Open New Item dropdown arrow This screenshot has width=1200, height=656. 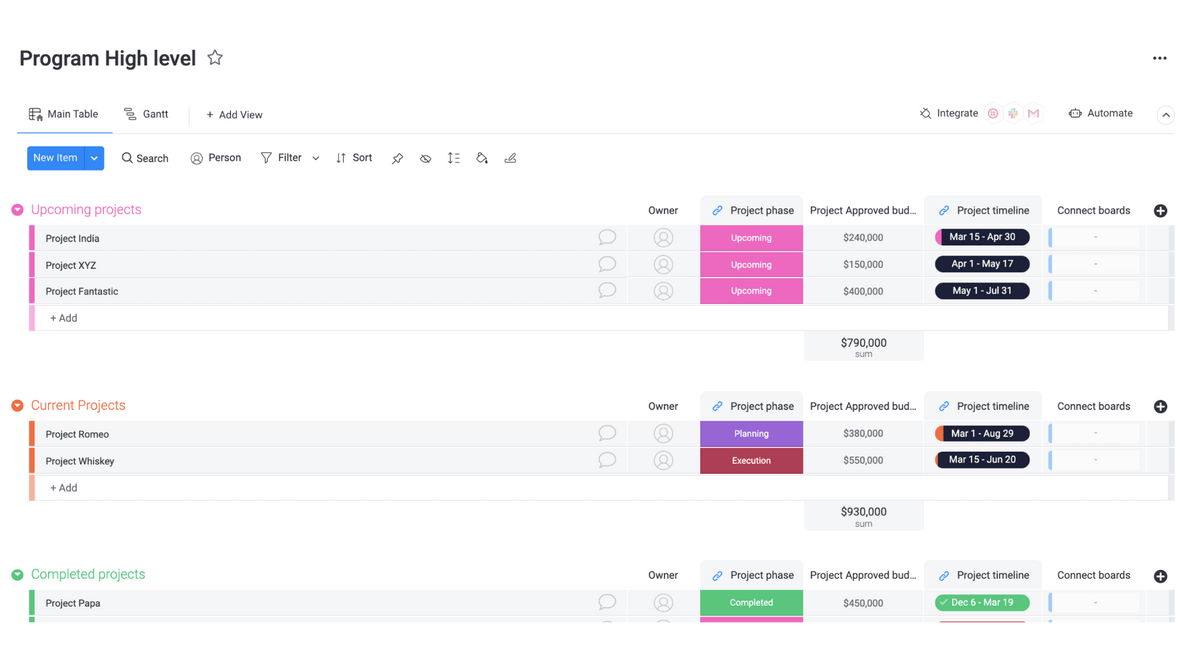(94, 158)
